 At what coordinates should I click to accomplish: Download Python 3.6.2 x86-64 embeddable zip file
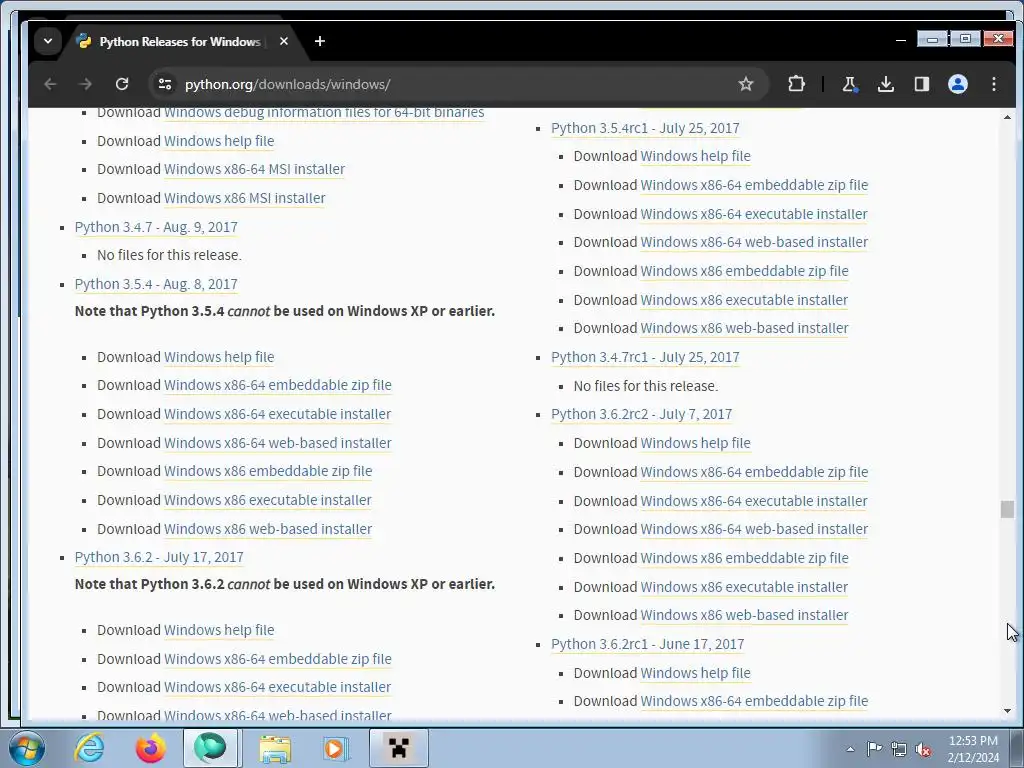coord(278,659)
